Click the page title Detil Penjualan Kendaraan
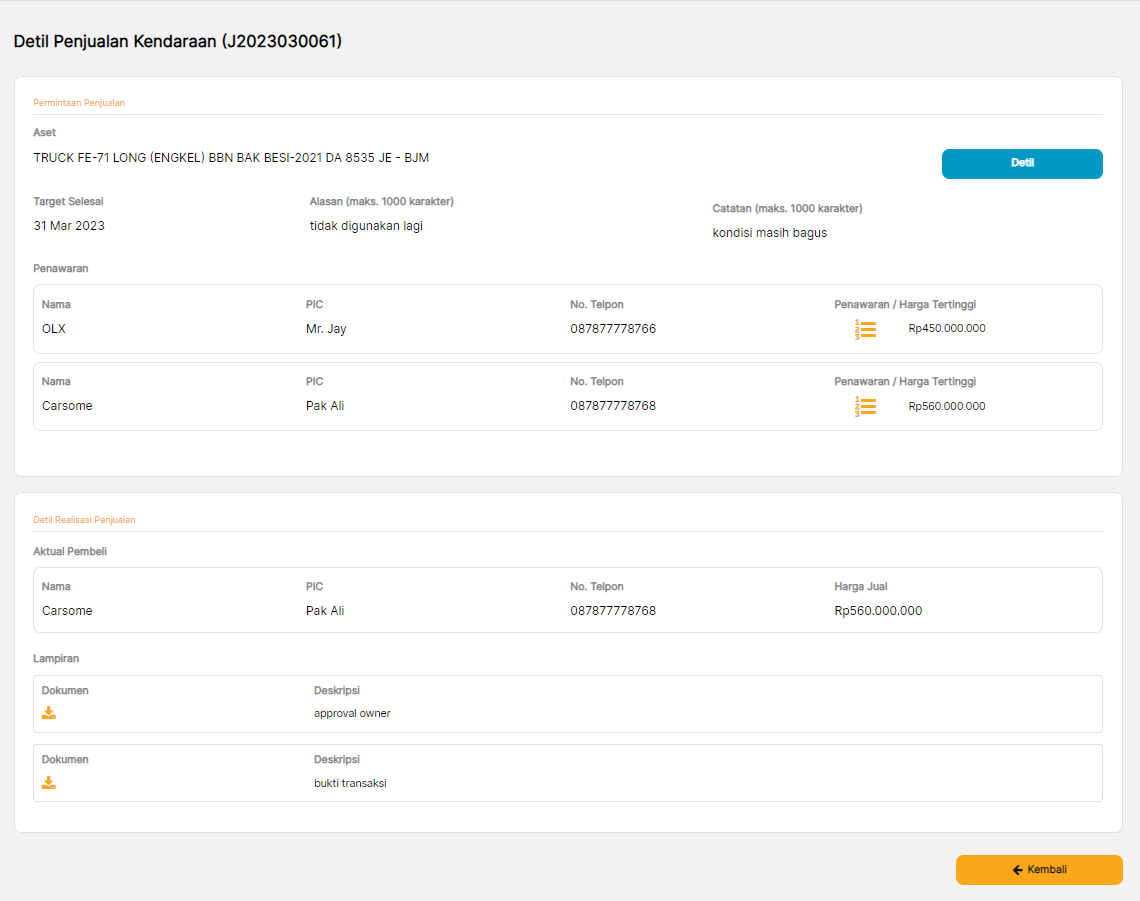The height and width of the screenshot is (901, 1140). (x=177, y=42)
